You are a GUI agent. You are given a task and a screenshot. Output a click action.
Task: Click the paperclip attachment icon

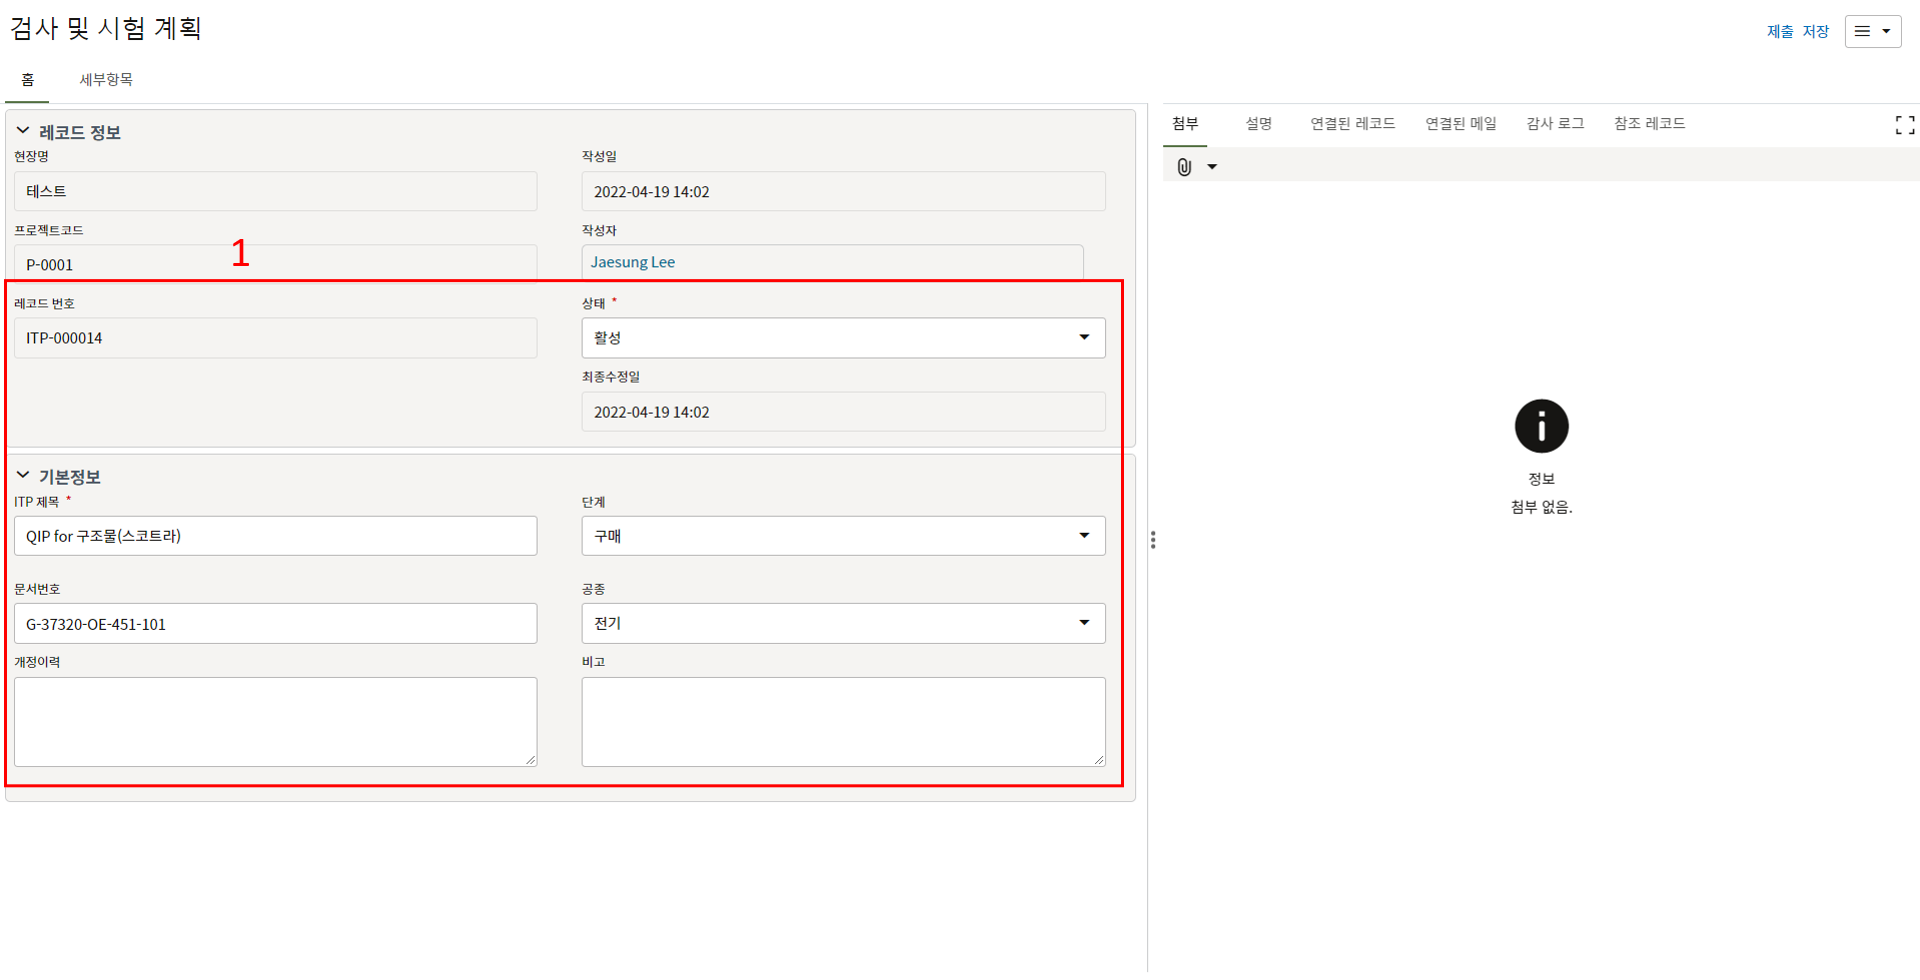1184,167
